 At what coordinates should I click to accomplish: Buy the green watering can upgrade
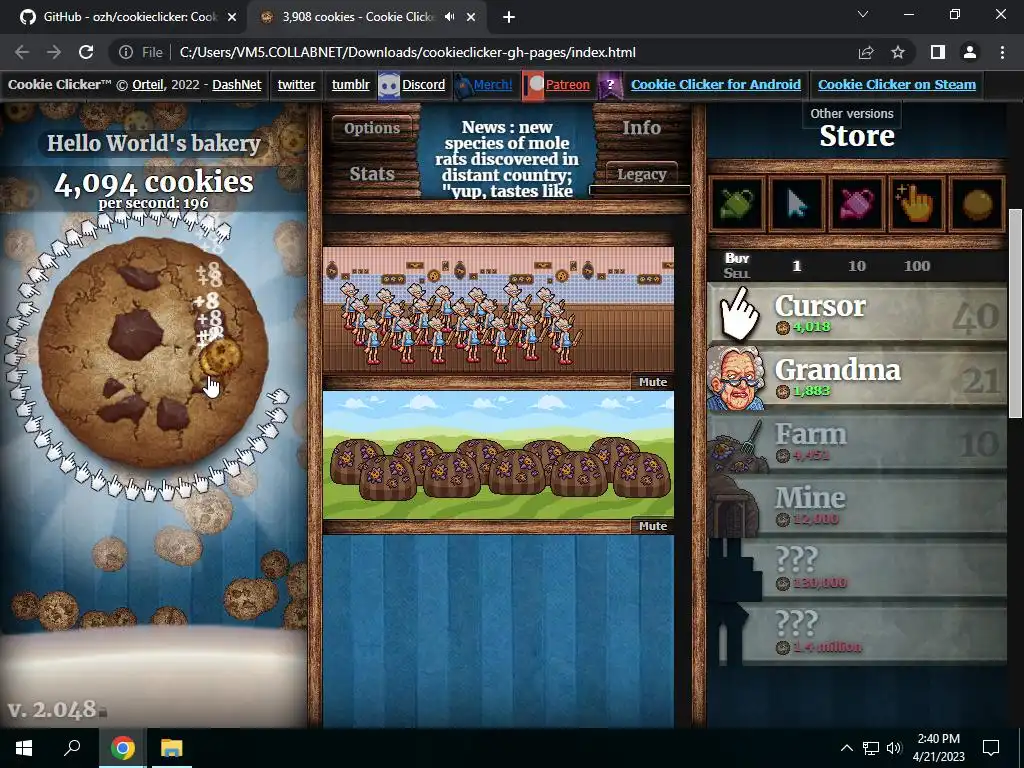[x=737, y=204]
